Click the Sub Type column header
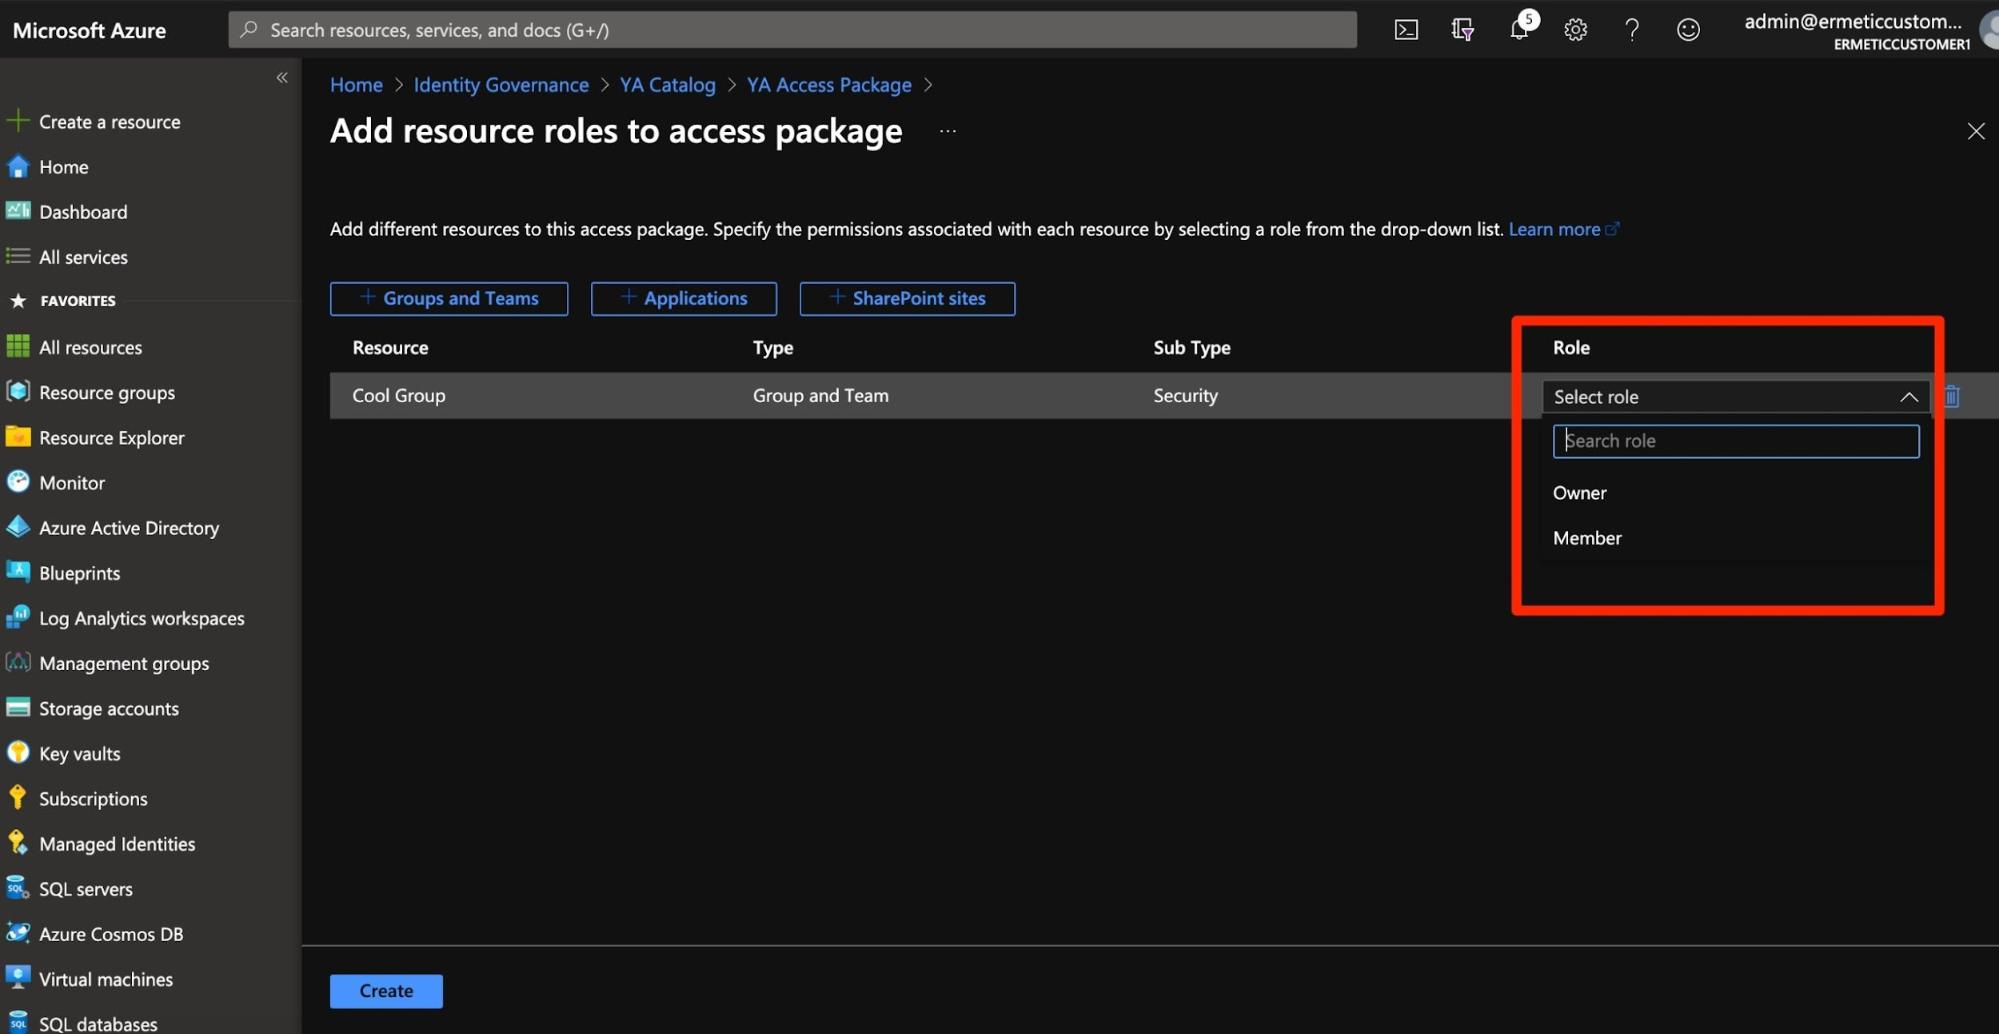Screen dimensions: 1999x1034 [x=1192, y=347]
